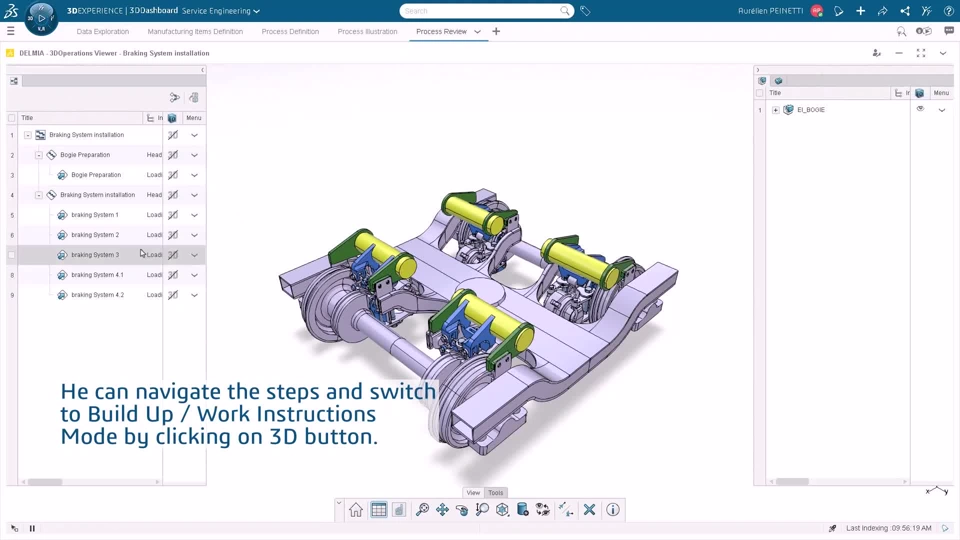Pause playback with the pause button
The width and height of the screenshot is (960, 540).
32,528
